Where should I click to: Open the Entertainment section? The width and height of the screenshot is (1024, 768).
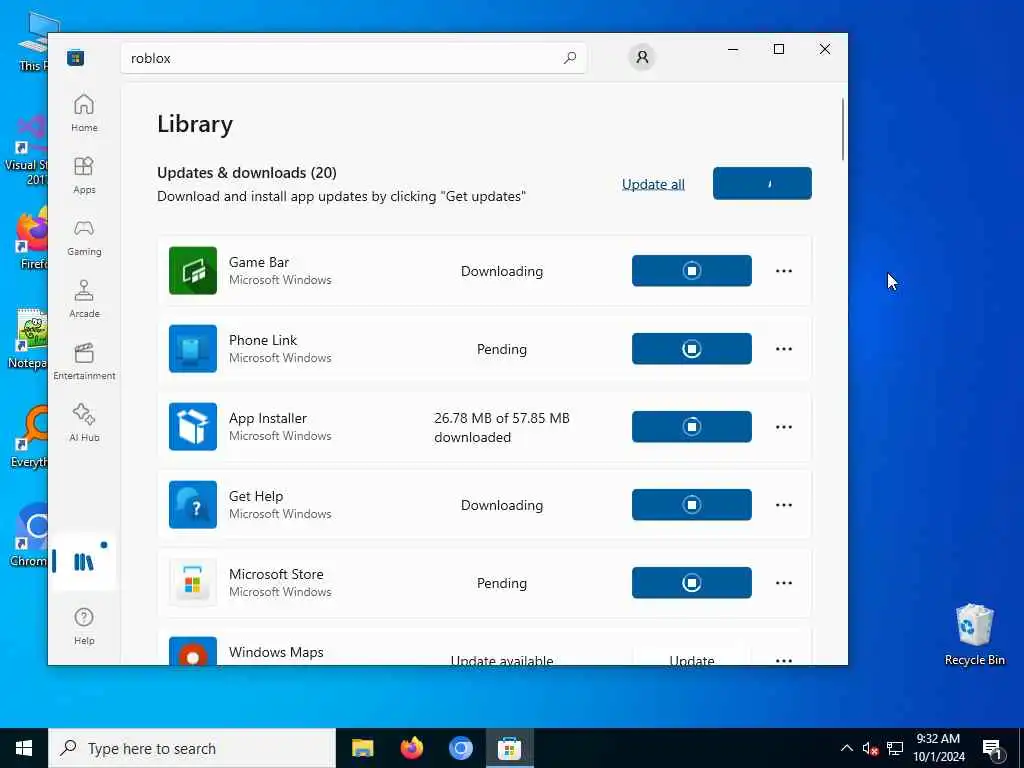click(84, 361)
